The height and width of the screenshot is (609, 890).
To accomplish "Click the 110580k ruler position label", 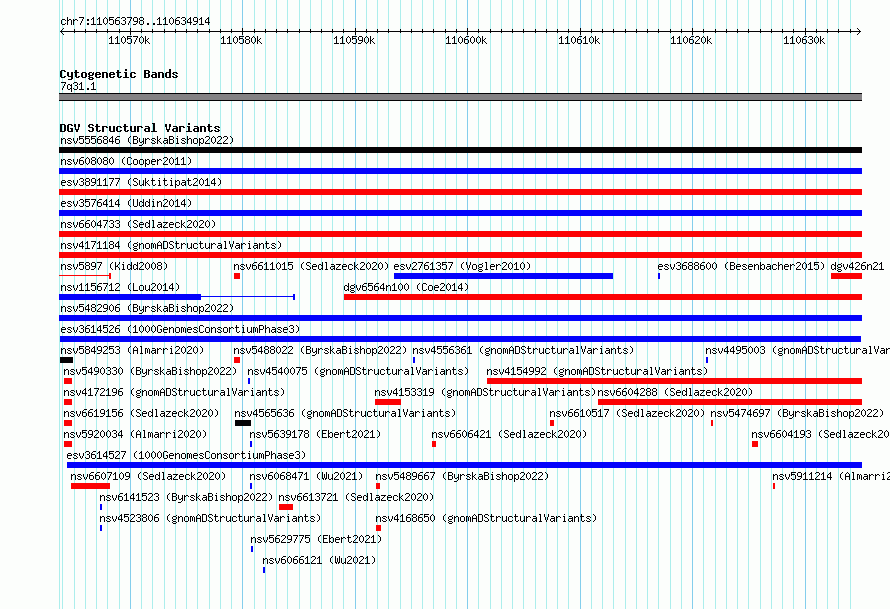I will (241, 40).
